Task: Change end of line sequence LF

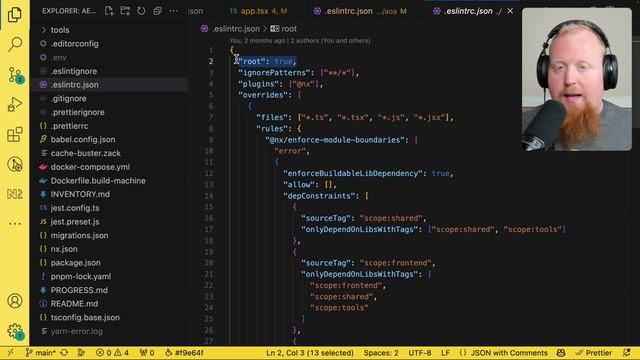Action: pyautogui.click(x=445, y=353)
